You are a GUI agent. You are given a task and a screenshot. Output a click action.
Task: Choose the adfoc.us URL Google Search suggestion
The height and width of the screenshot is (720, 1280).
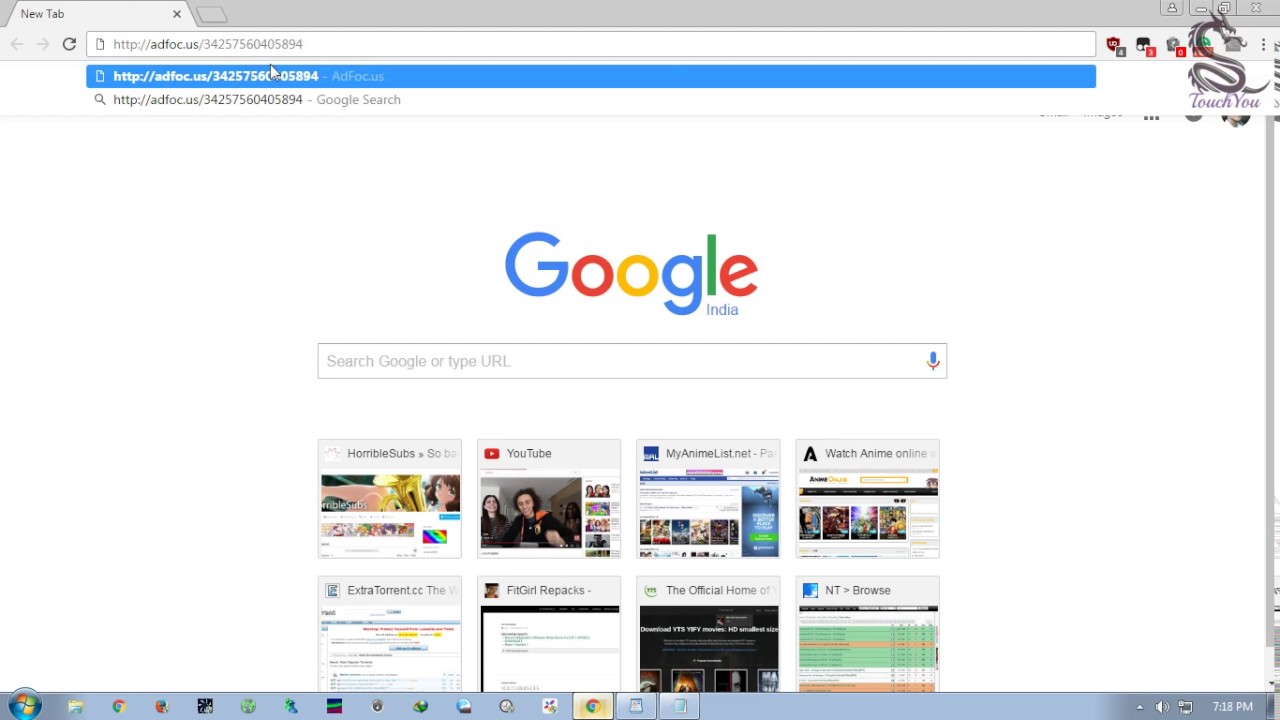[x=590, y=99]
